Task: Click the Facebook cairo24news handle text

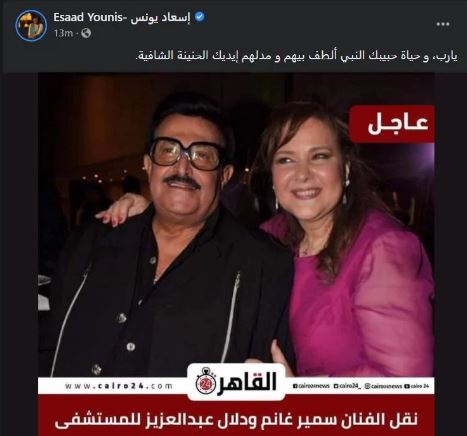Action: click(314, 386)
